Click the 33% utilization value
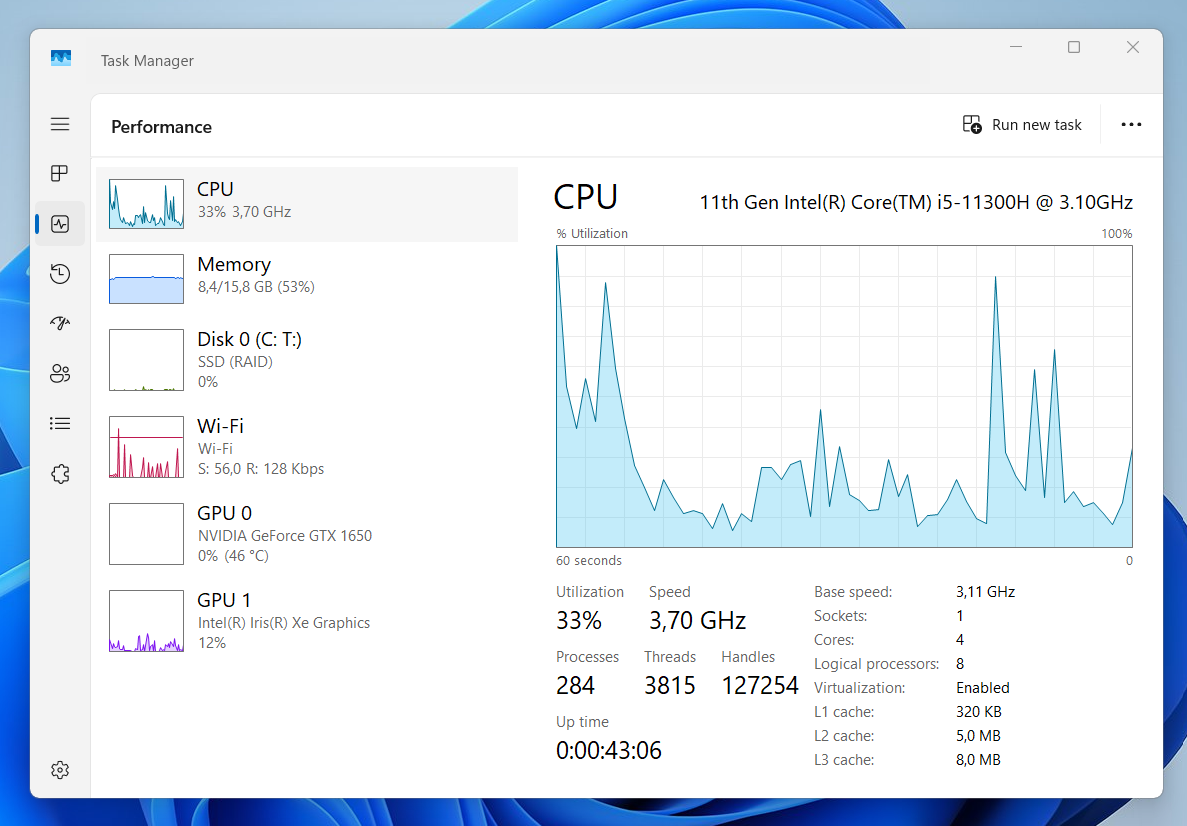This screenshot has width=1187, height=826. [x=578, y=621]
